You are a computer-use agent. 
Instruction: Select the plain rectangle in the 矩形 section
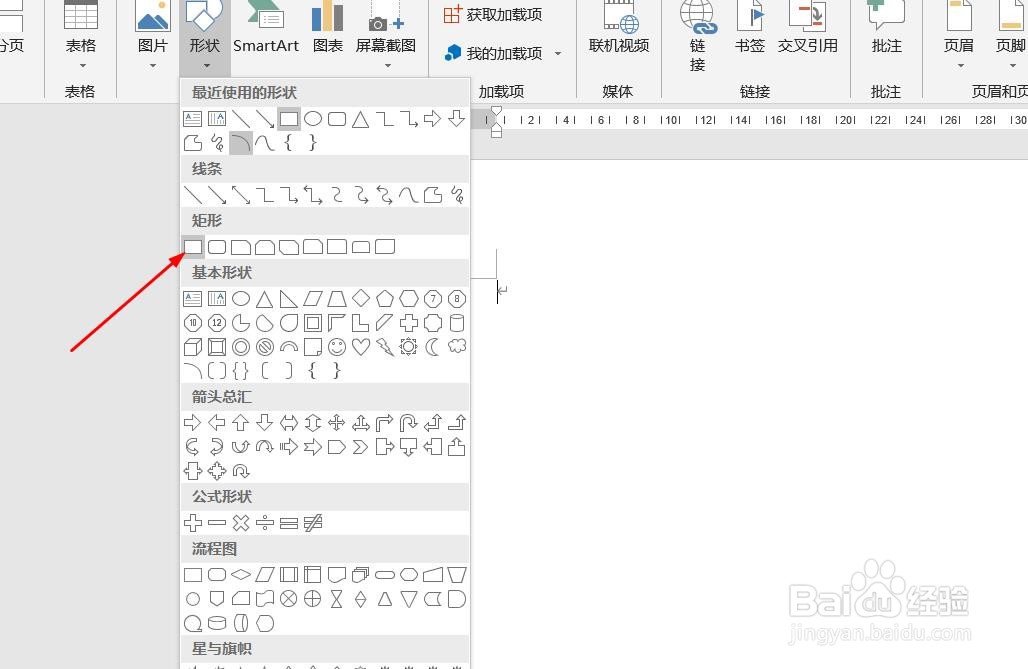point(193,247)
